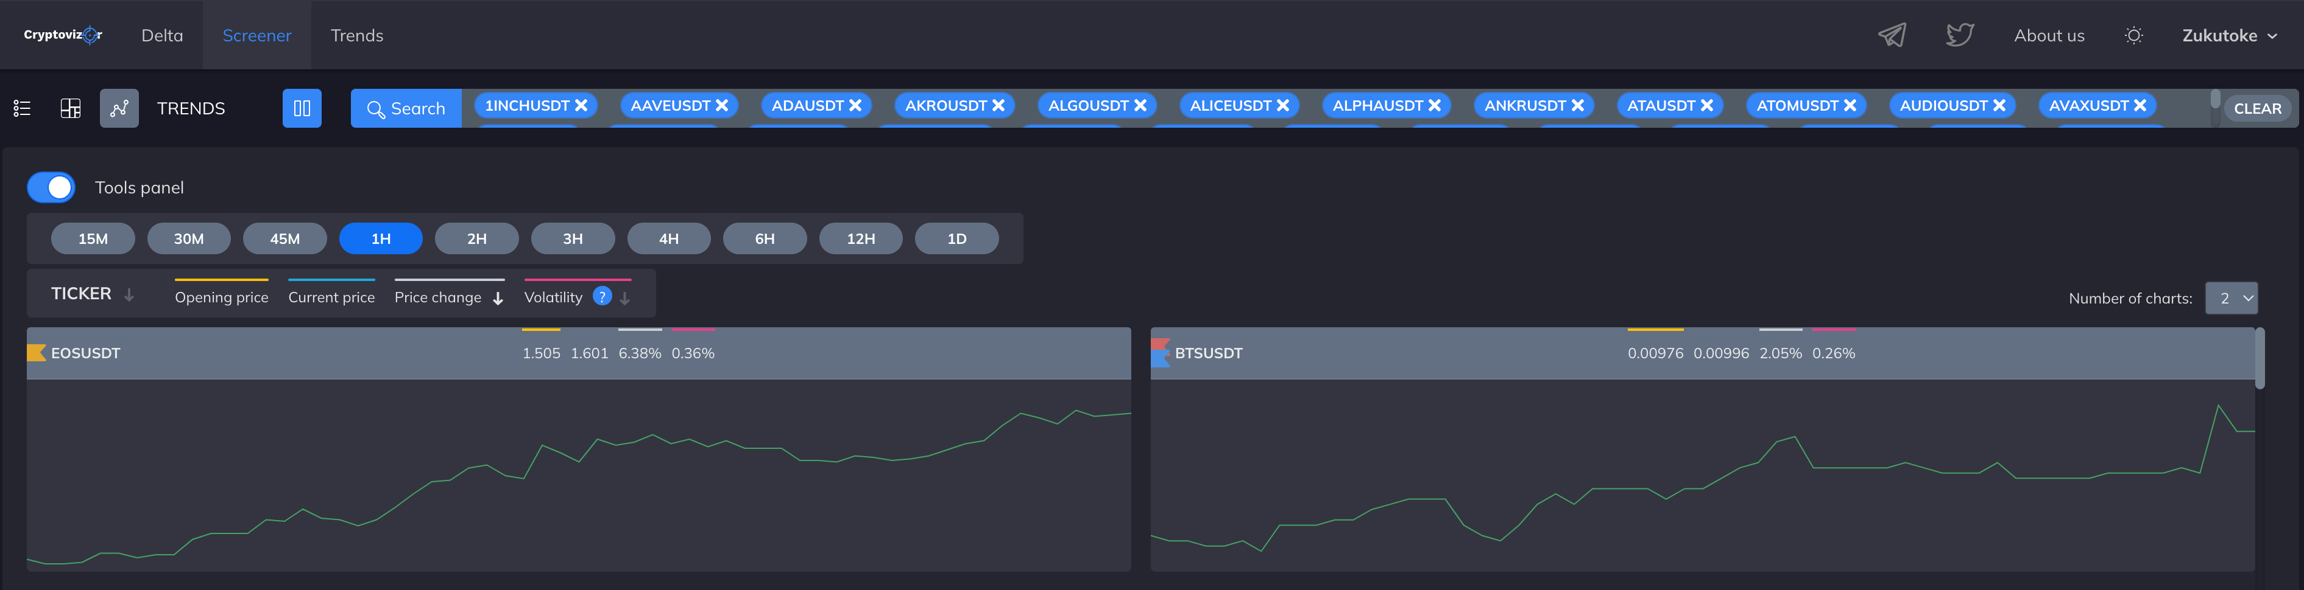Click the CLEAR button
The width and height of the screenshot is (2304, 590).
pyautogui.click(x=2257, y=108)
